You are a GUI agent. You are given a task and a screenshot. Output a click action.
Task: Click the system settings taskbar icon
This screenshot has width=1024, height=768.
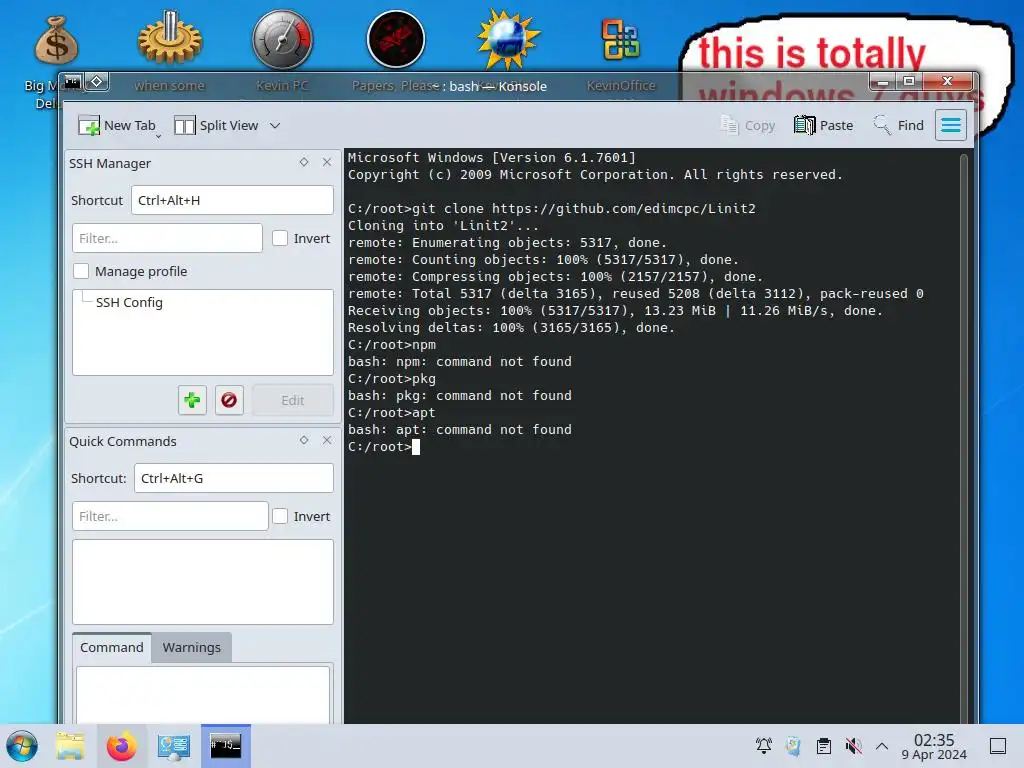[173, 746]
